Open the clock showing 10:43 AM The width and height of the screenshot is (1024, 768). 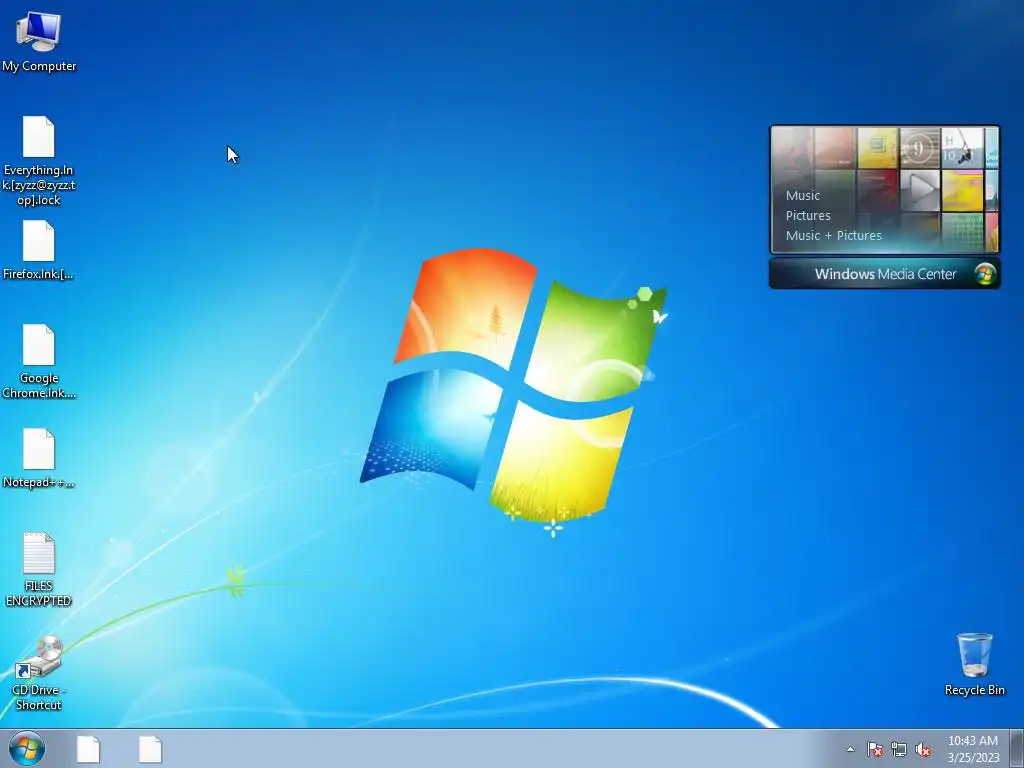[x=973, y=748]
